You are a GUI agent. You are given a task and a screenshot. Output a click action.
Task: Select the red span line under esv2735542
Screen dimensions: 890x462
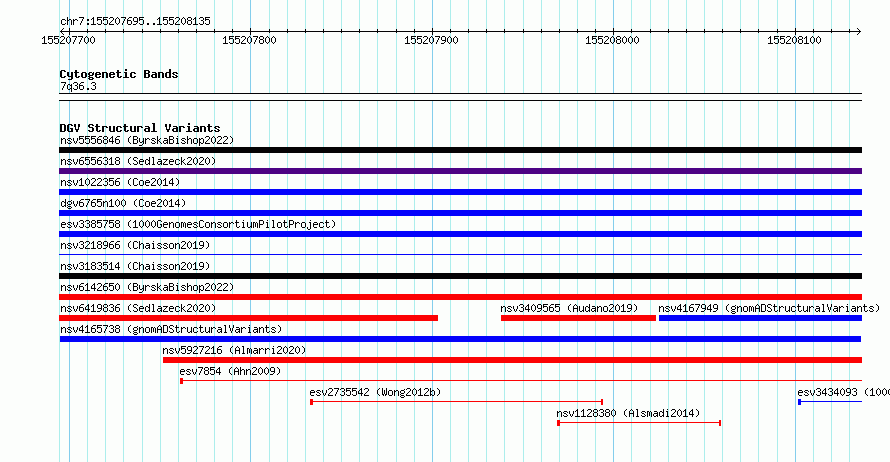[x=456, y=402]
